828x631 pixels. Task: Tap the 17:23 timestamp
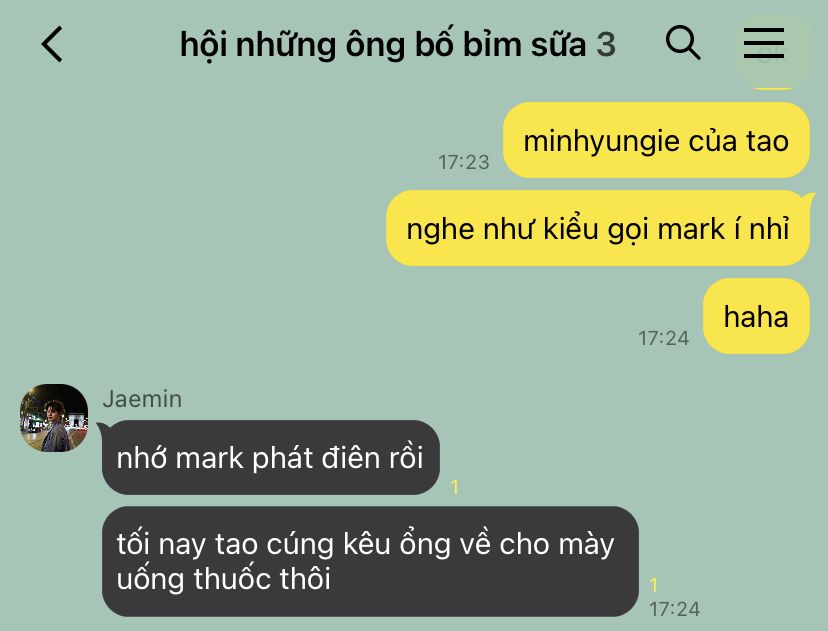coord(464,162)
